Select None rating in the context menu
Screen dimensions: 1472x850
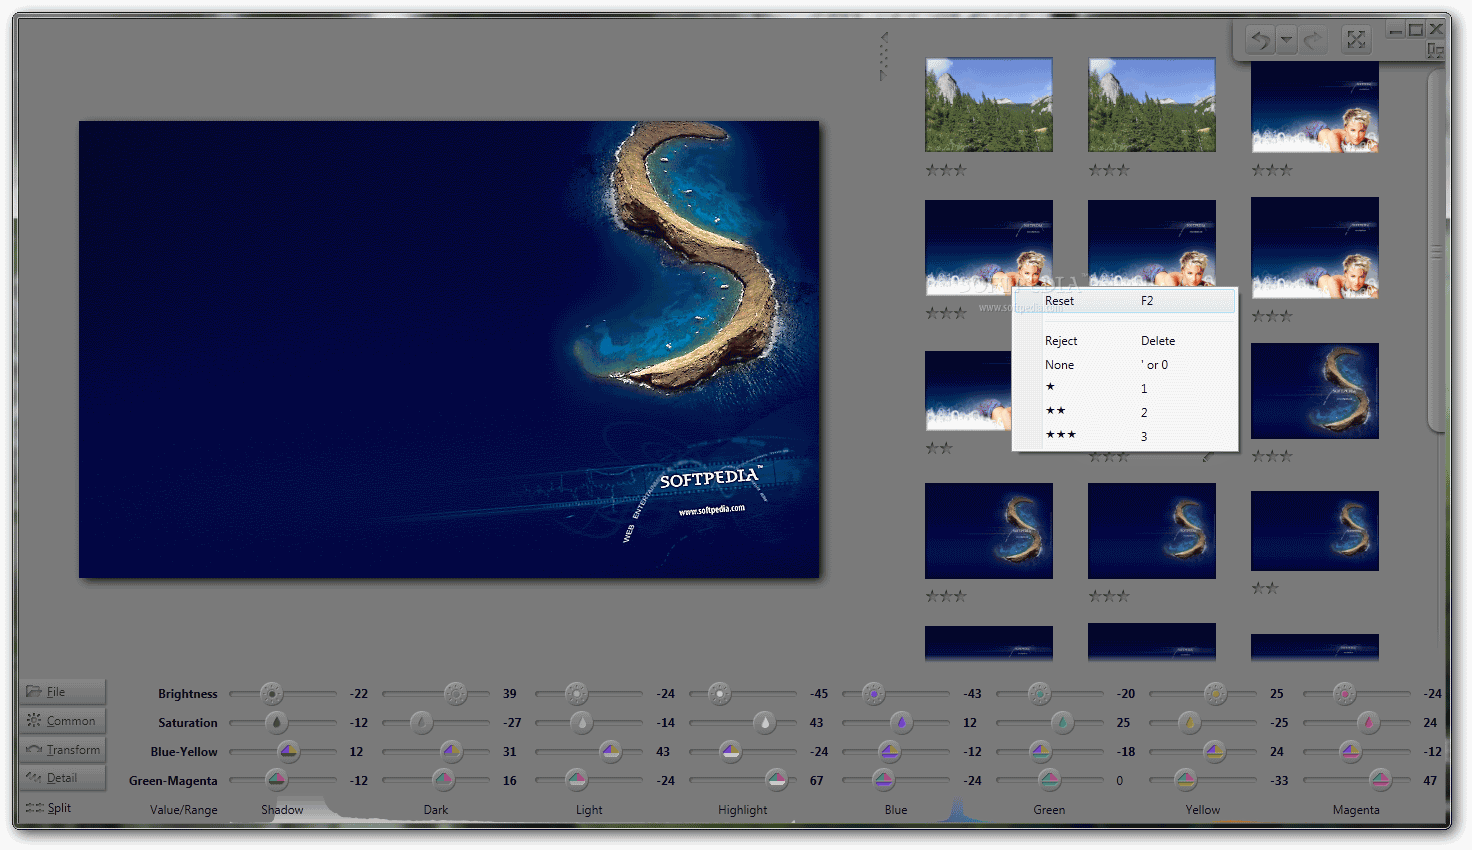1125,365
